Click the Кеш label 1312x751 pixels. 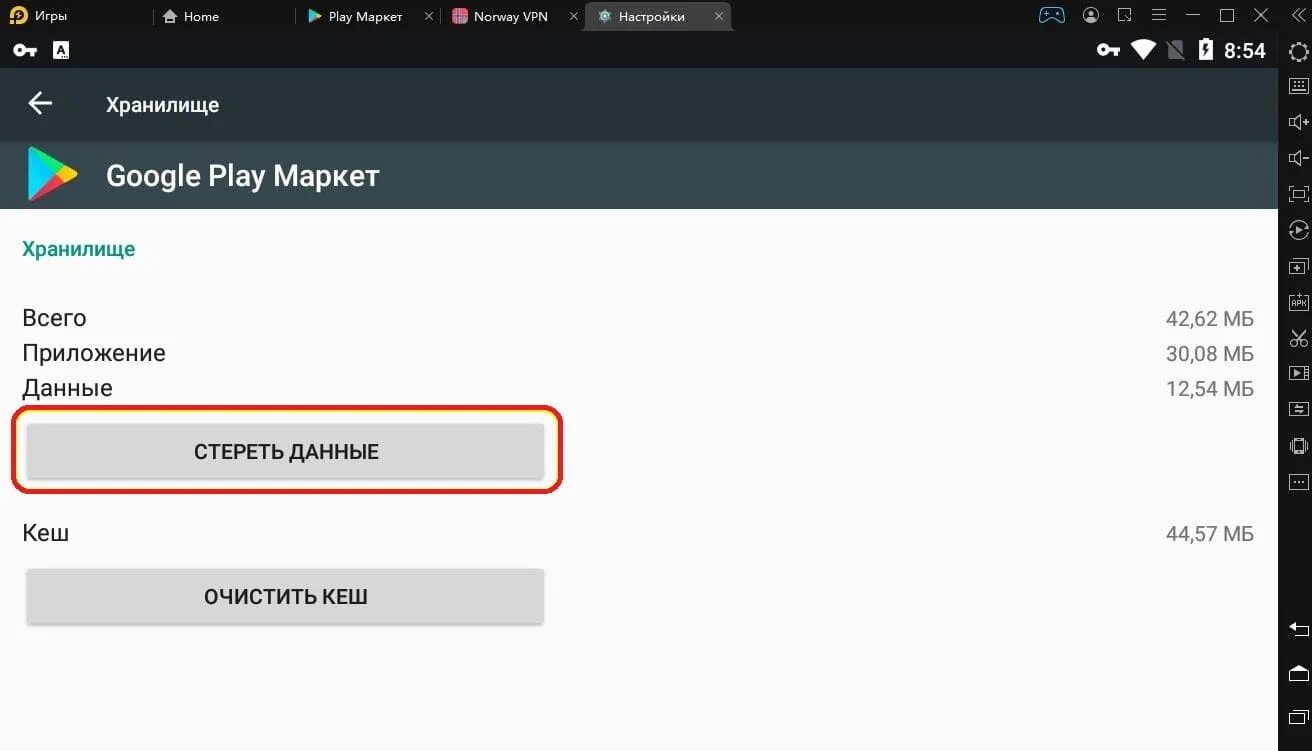pos(46,533)
